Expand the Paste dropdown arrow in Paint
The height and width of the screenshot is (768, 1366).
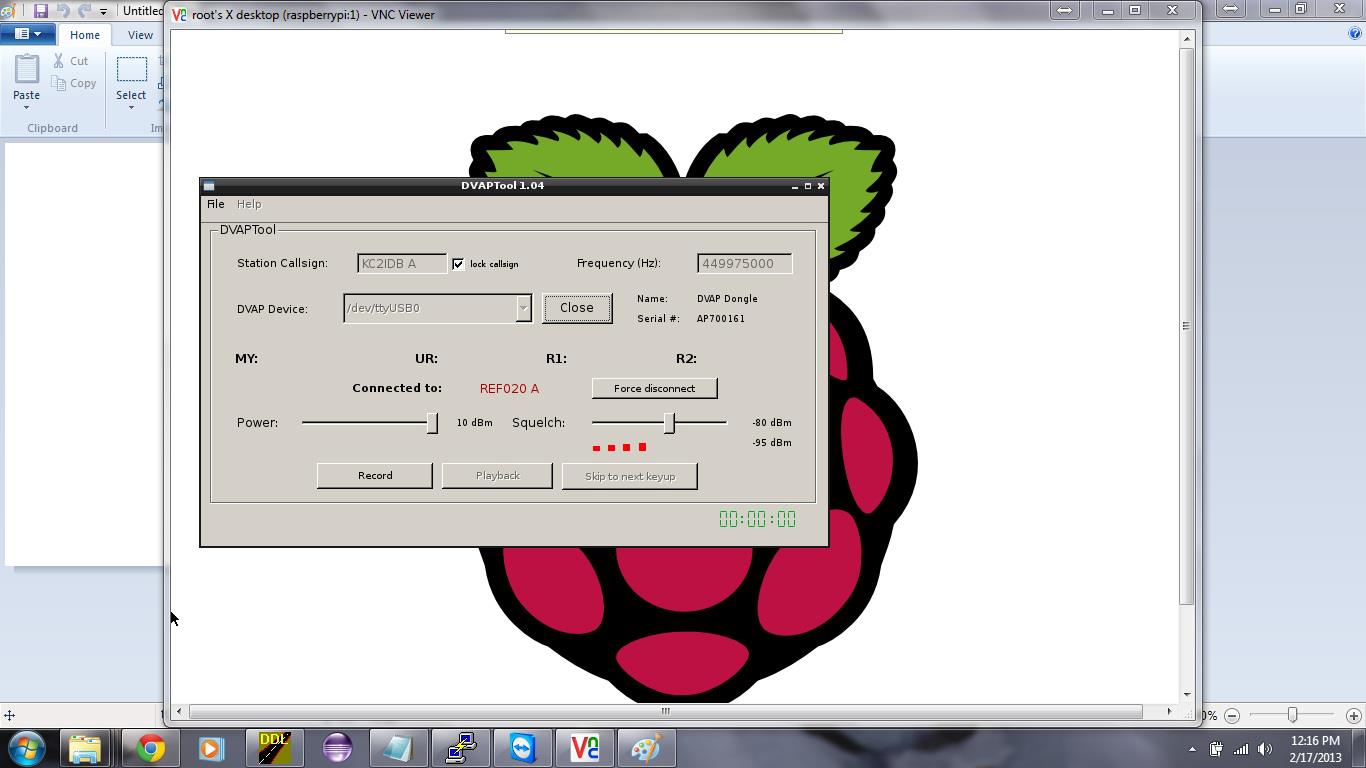pos(27,107)
